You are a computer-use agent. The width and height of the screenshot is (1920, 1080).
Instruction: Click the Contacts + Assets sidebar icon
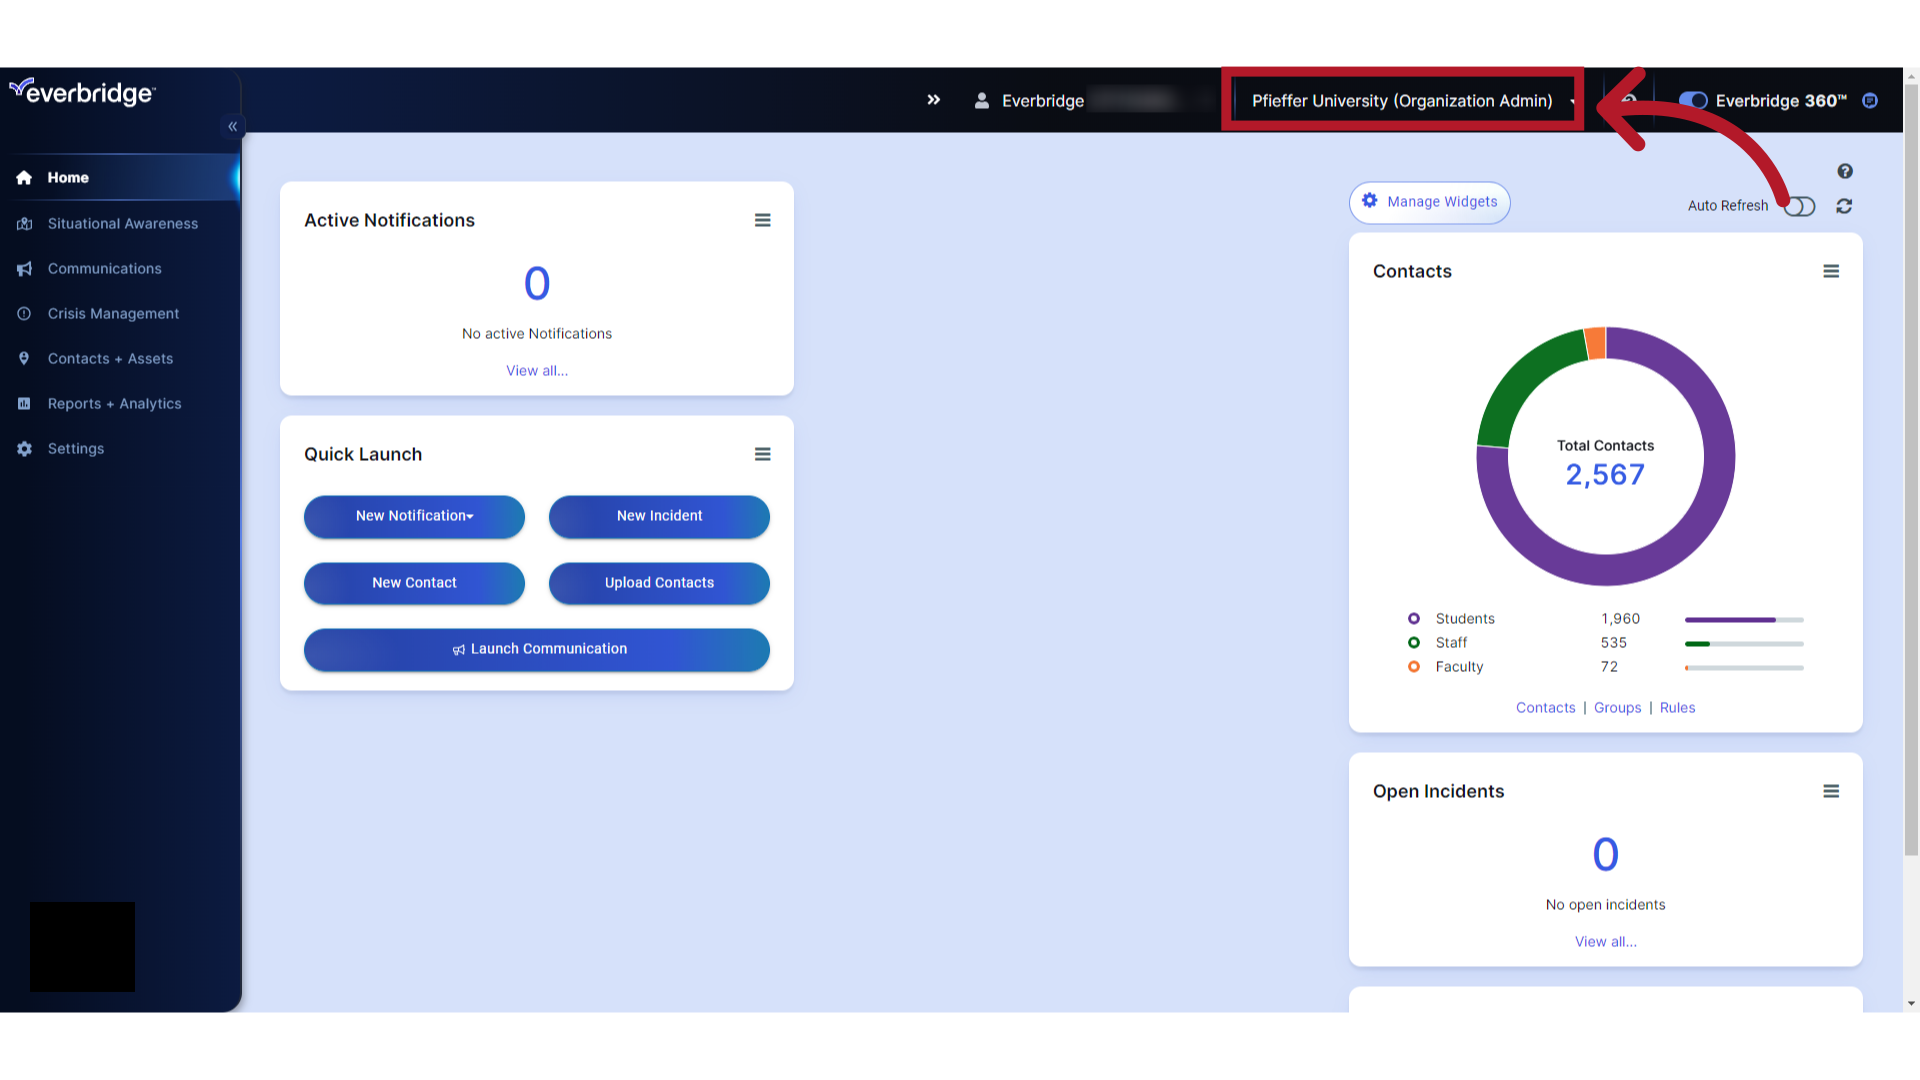pos(24,357)
